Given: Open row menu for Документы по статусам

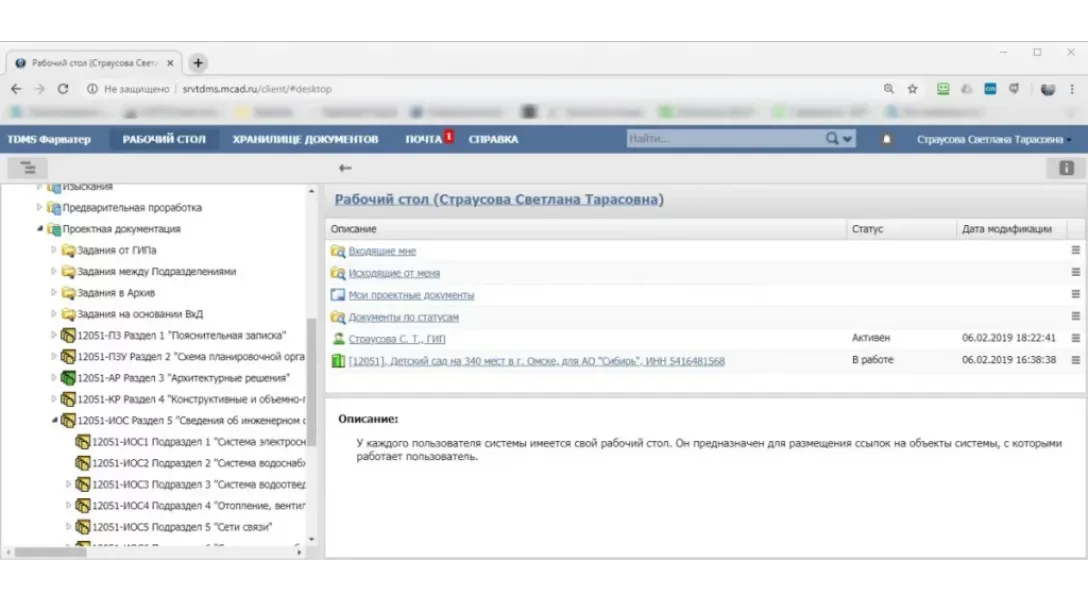Looking at the screenshot, I should tap(1076, 317).
